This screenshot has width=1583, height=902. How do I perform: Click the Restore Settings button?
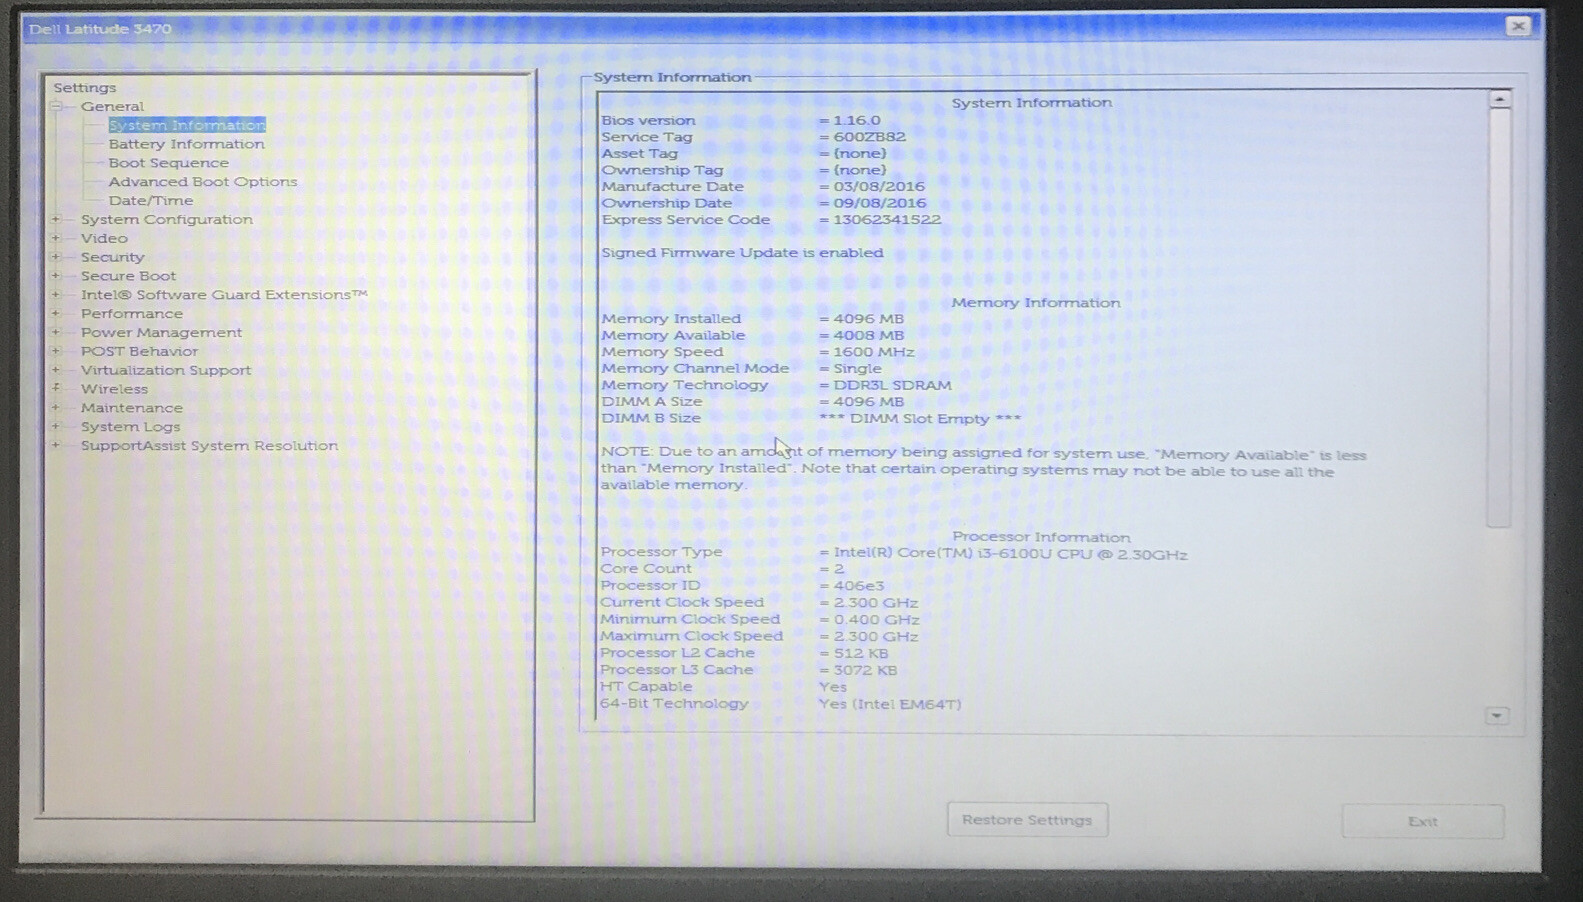tap(1027, 820)
